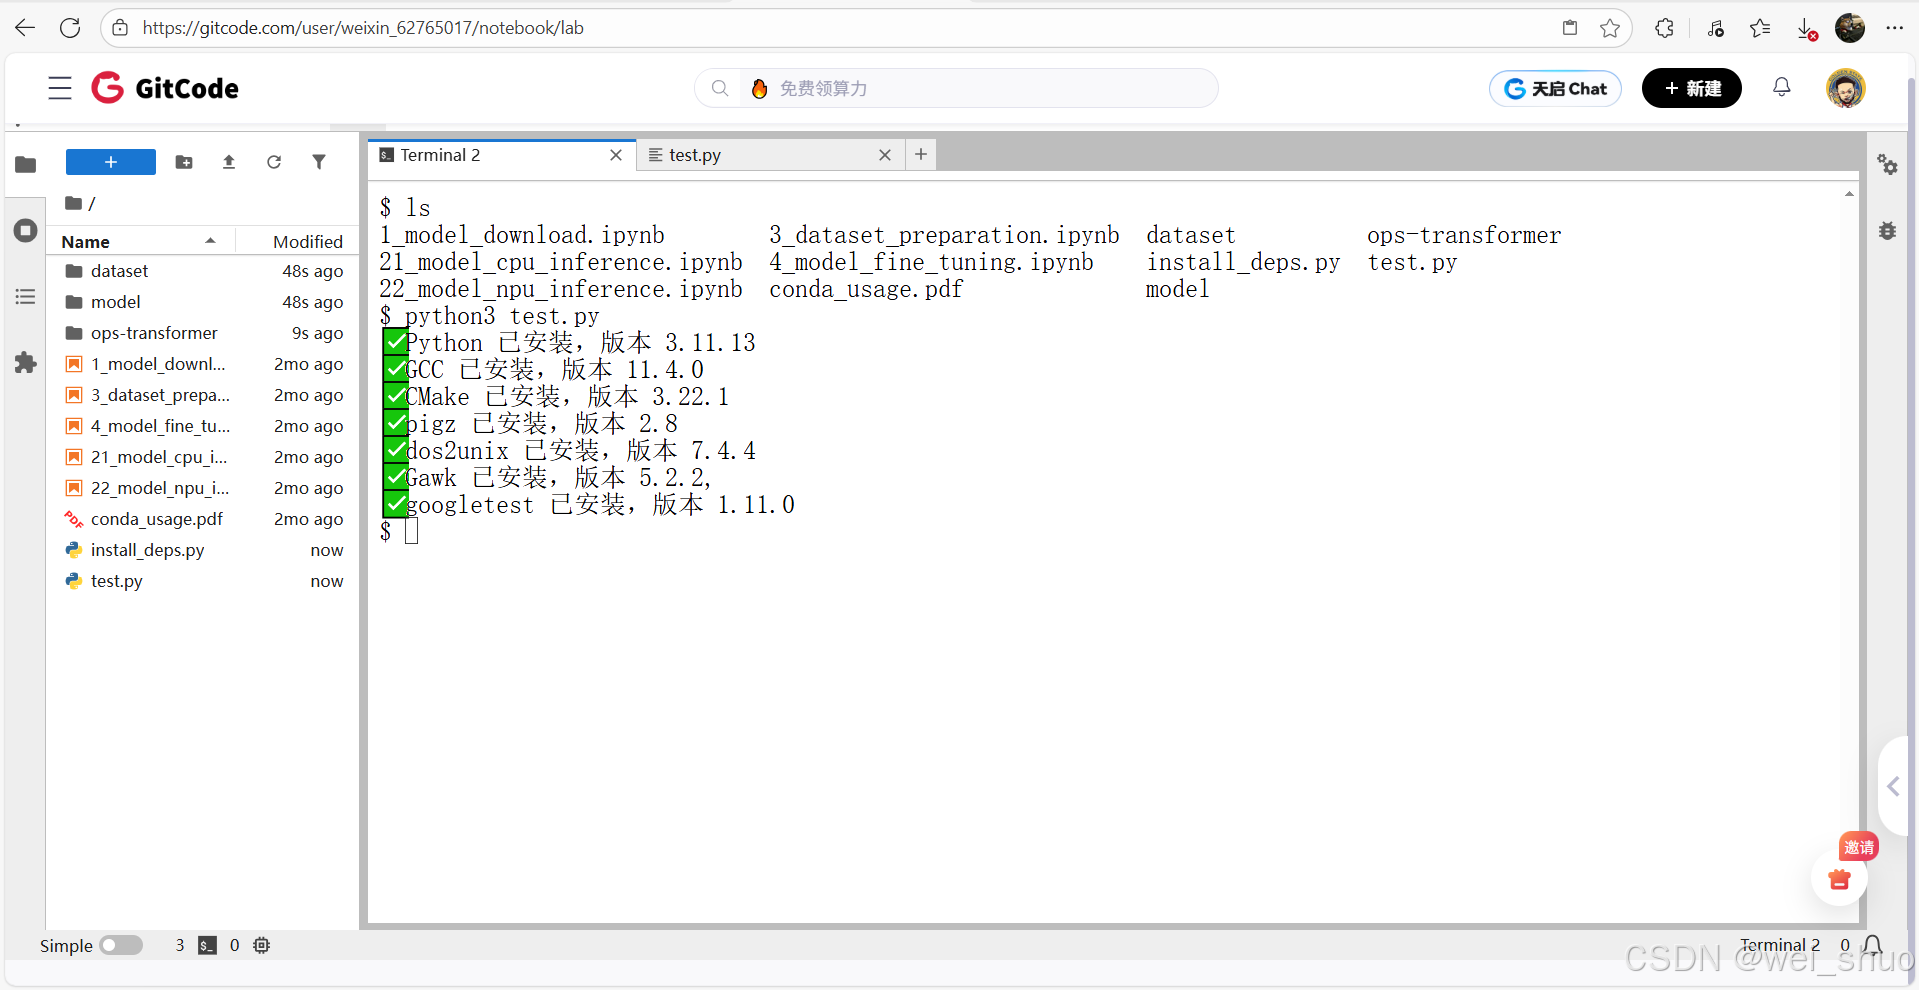This screenshot has height=990, width=1919.
Task: Click the 新建 button
Action: click(1690, 88)
